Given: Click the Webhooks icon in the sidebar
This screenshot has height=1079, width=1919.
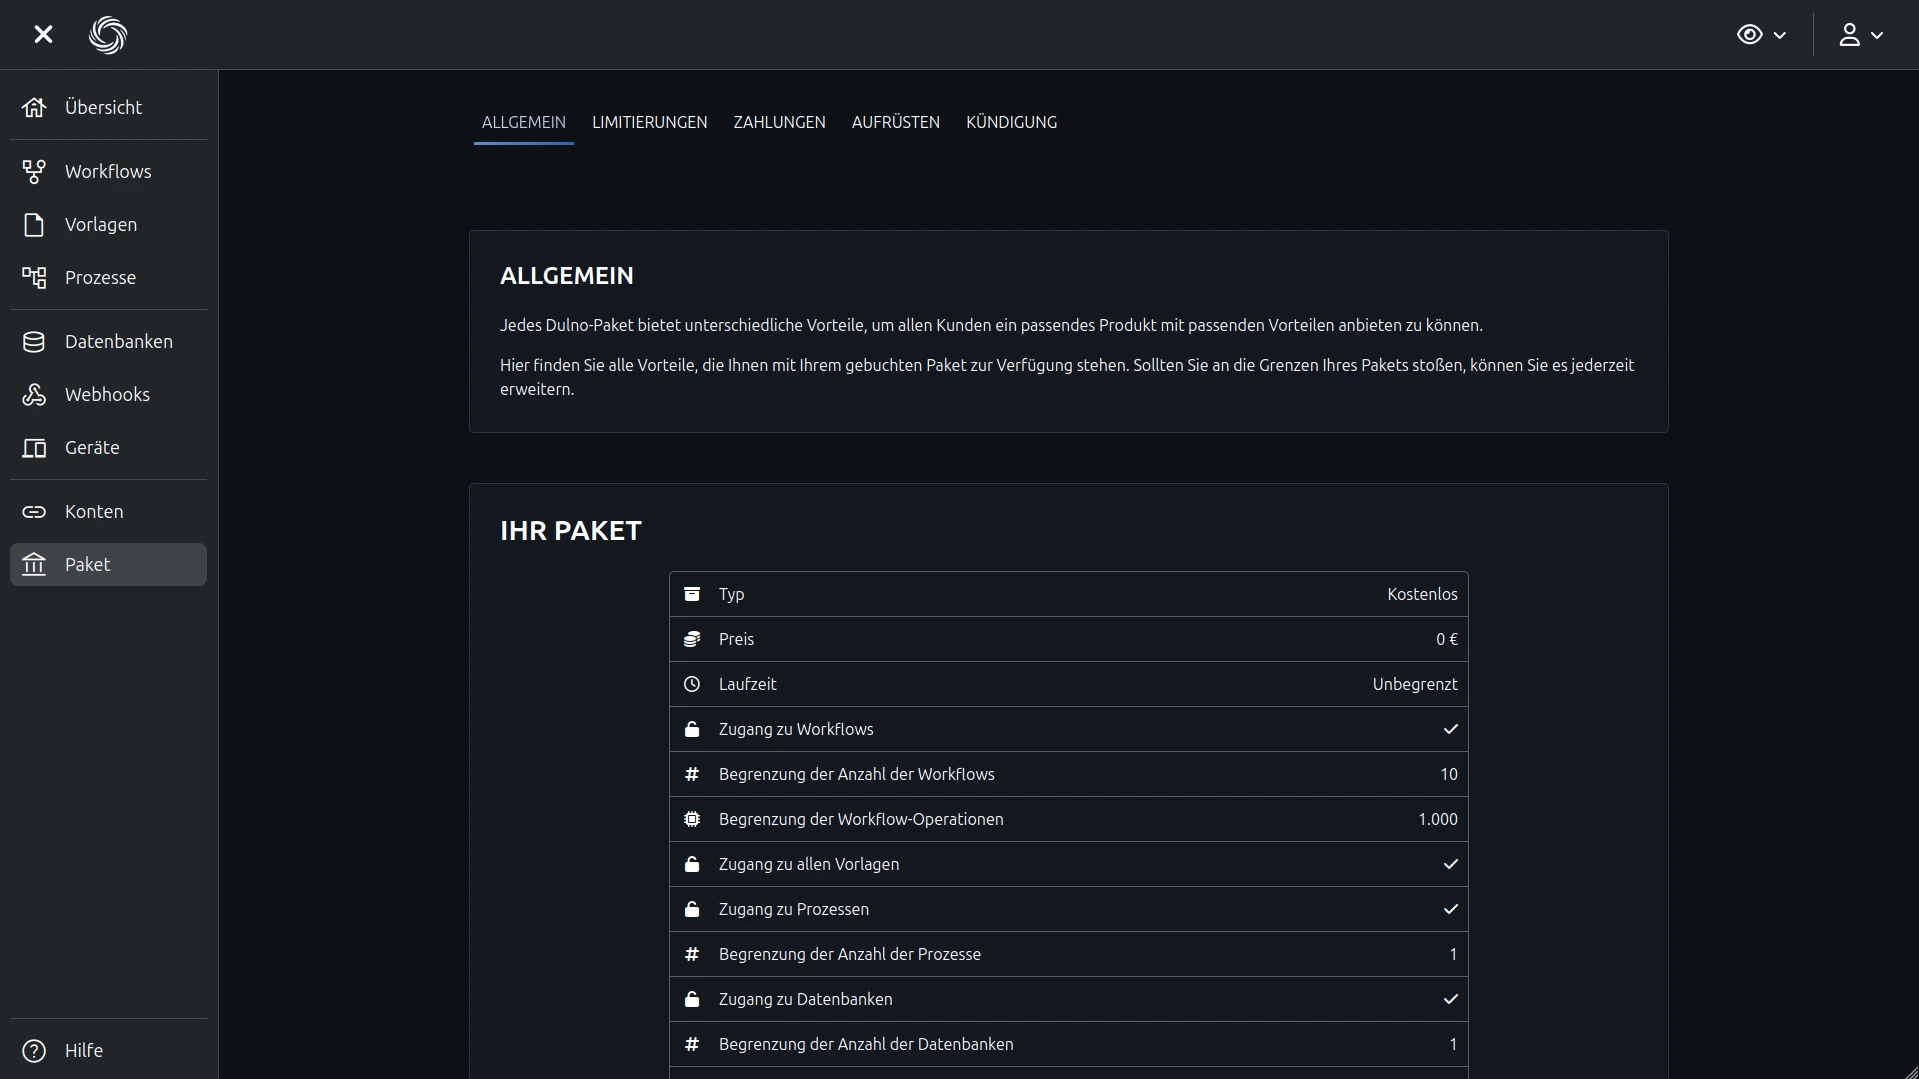Looking at the screenshot, I should [34, 395].
